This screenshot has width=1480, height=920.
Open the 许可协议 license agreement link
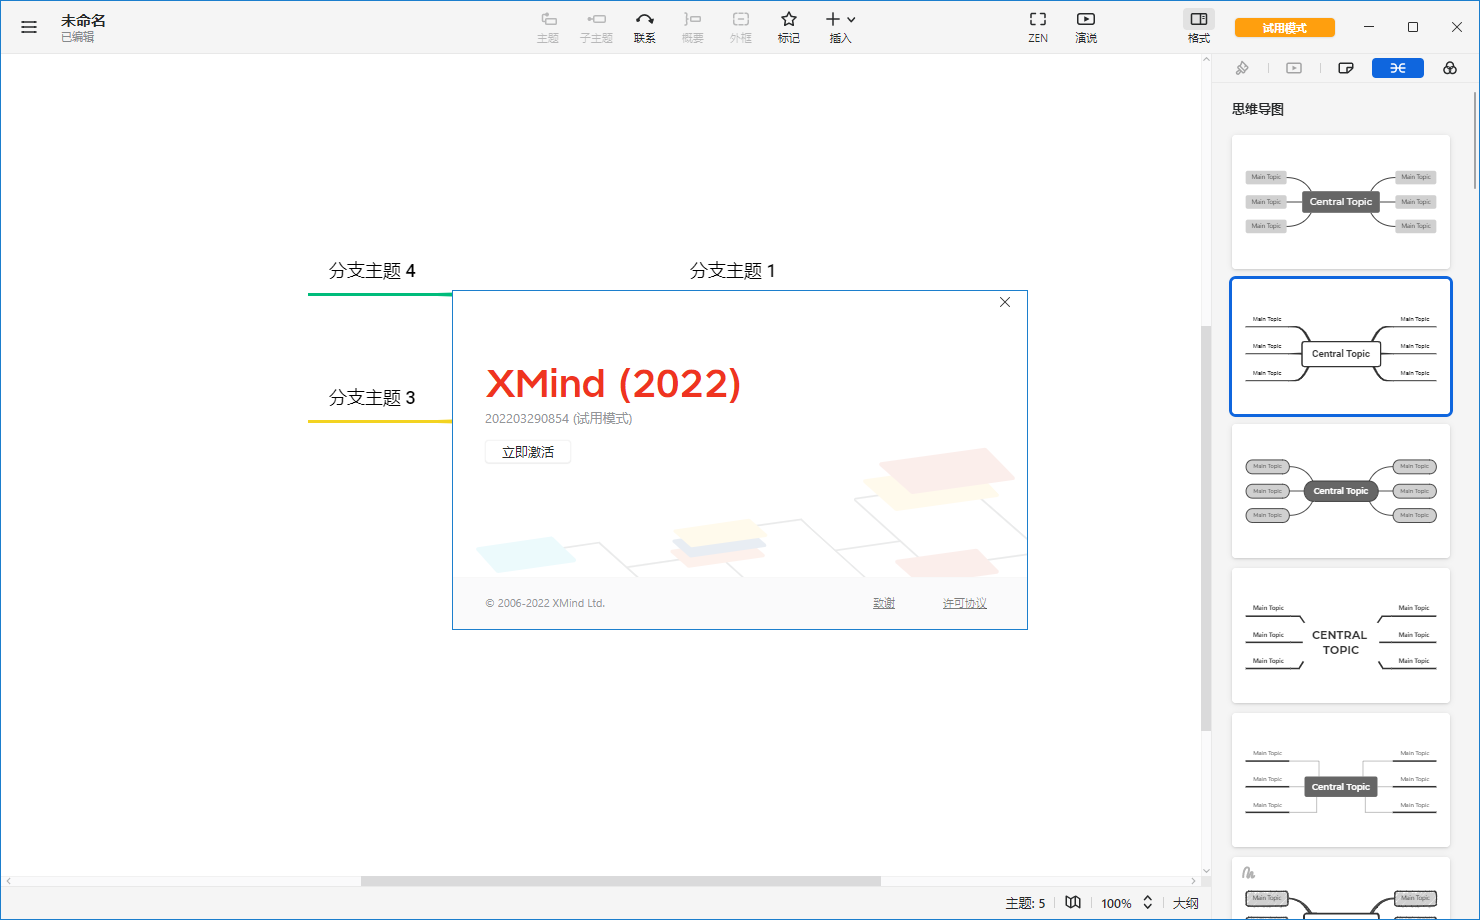963,602
